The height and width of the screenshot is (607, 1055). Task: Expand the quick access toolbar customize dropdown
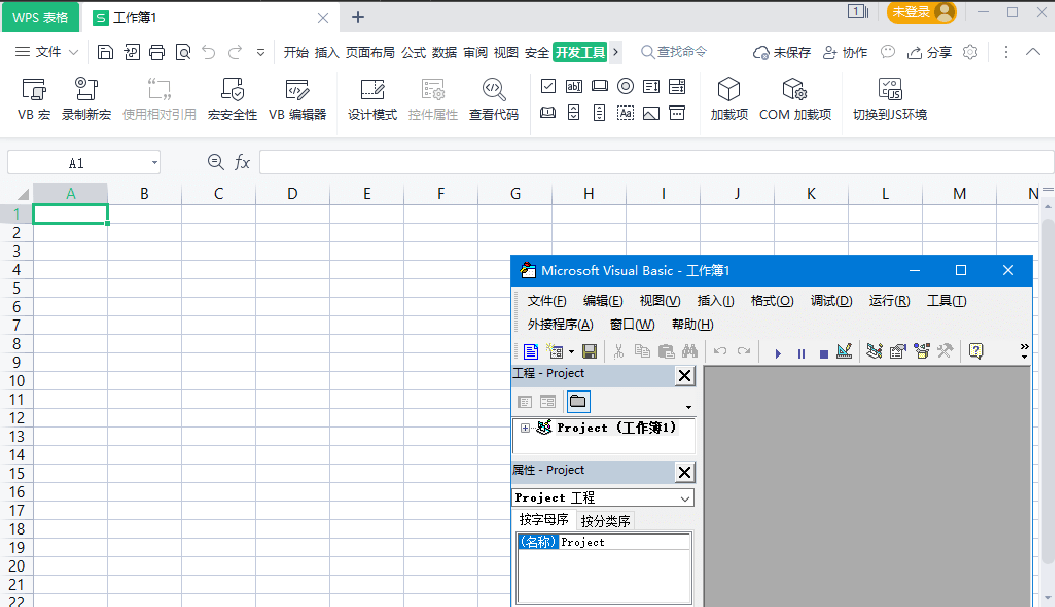tap(260, 52)
